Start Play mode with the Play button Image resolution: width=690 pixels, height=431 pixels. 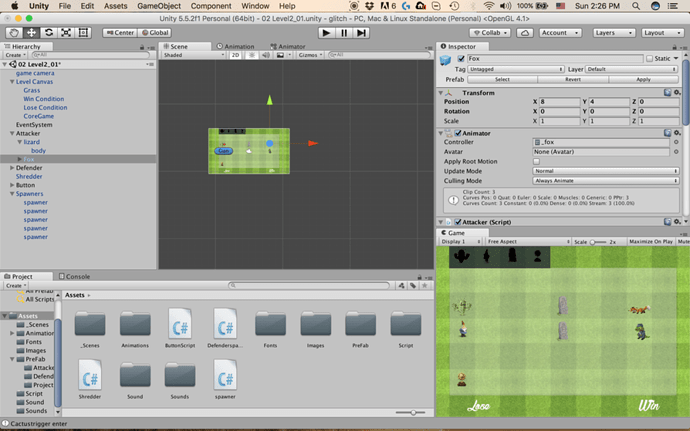326,33
